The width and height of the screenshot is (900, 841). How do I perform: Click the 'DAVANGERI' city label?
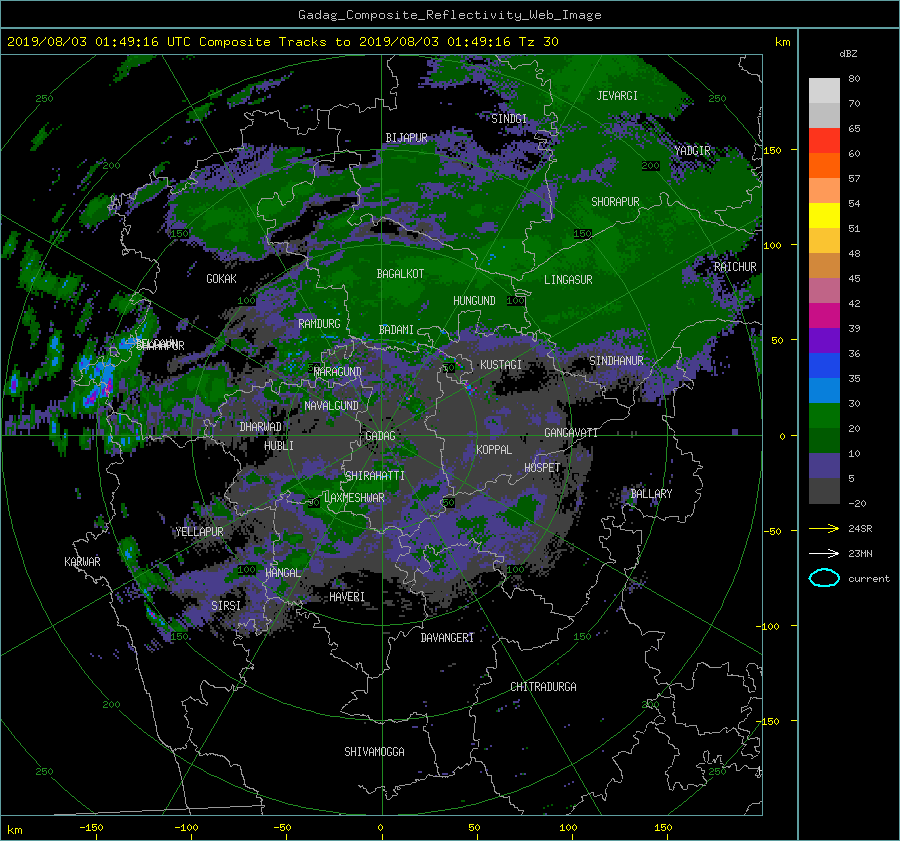tap(447, 638)
